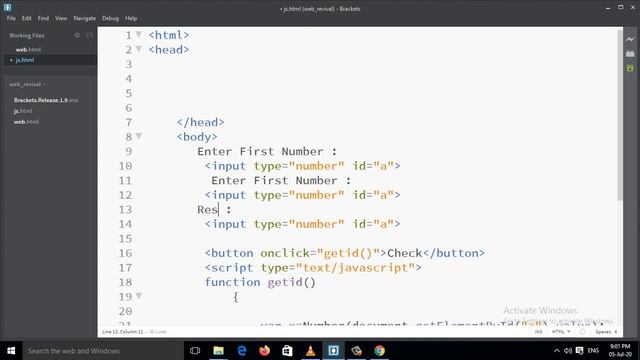Open the pen tablet taskbar app
Screen dimensions: 640x360
356,351
